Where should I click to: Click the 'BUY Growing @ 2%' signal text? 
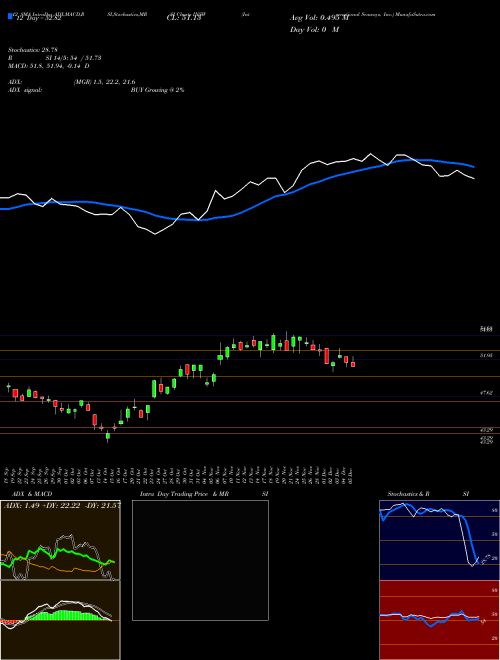coord(157,90)
